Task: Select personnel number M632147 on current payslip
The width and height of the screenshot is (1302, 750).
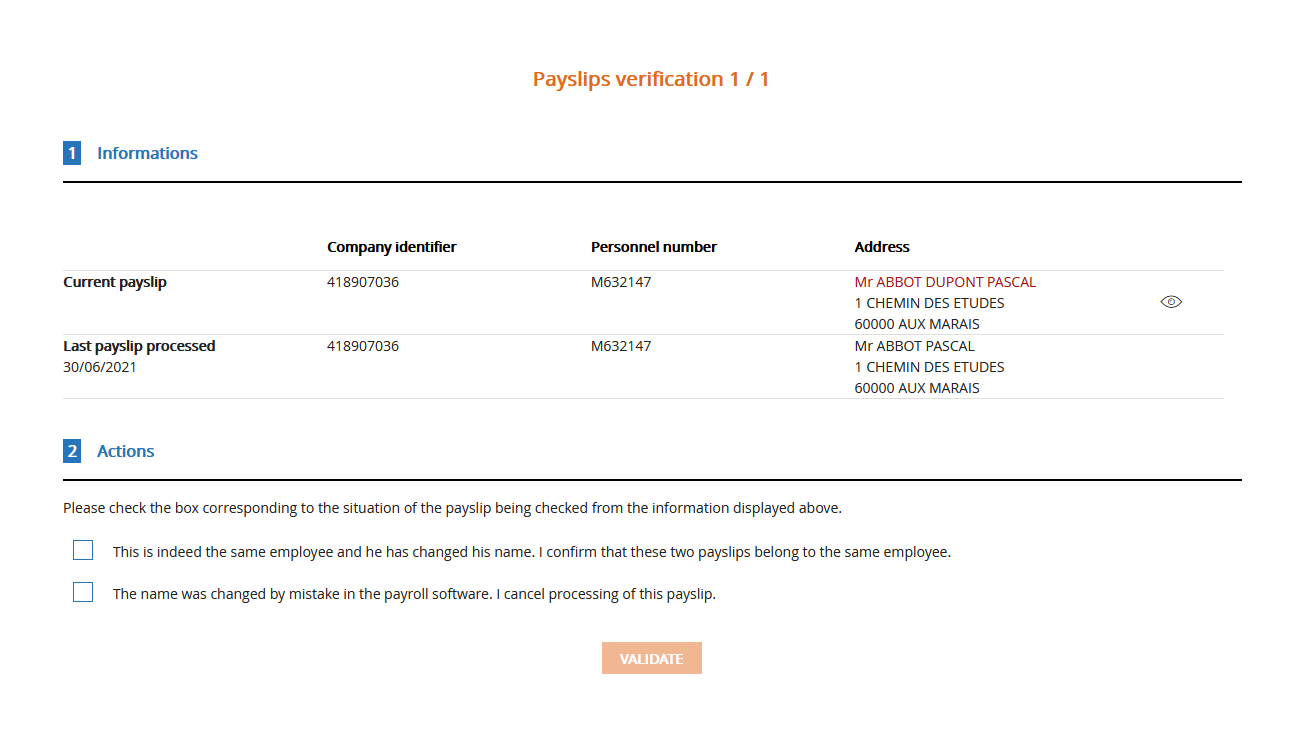Action: click(x=621, y=281)
